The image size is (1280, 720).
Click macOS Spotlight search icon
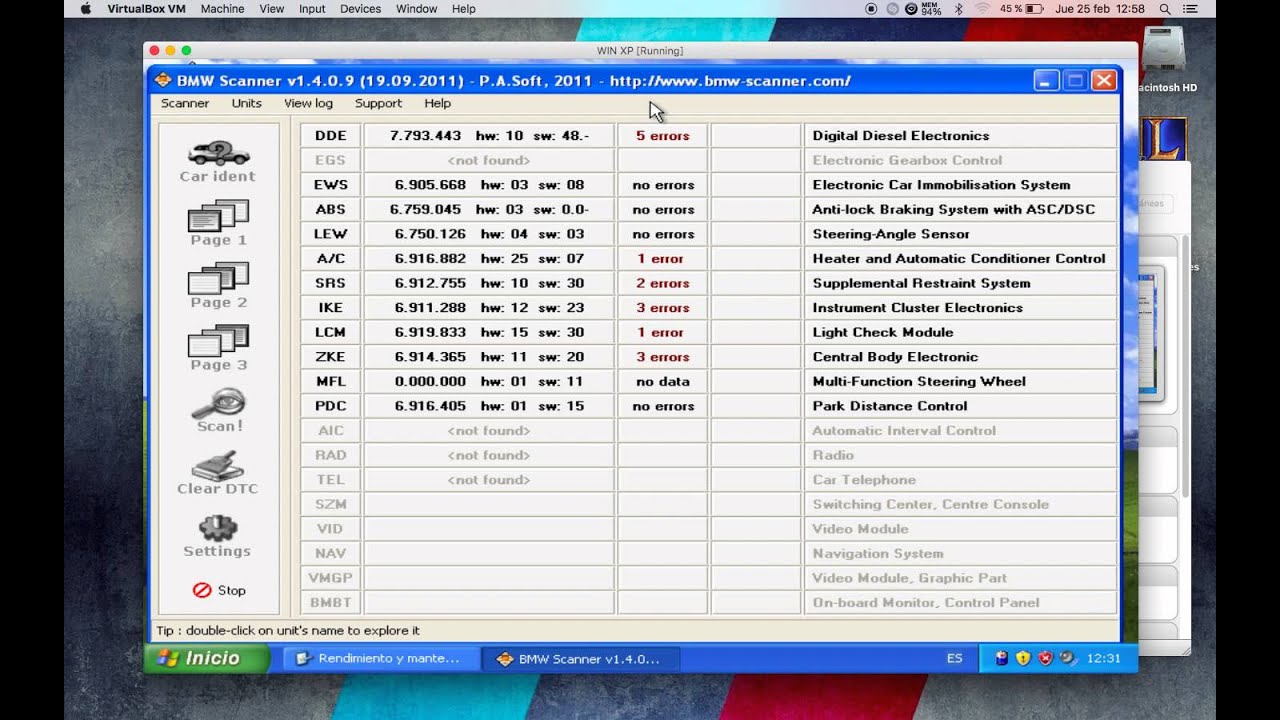(1165, 9)
